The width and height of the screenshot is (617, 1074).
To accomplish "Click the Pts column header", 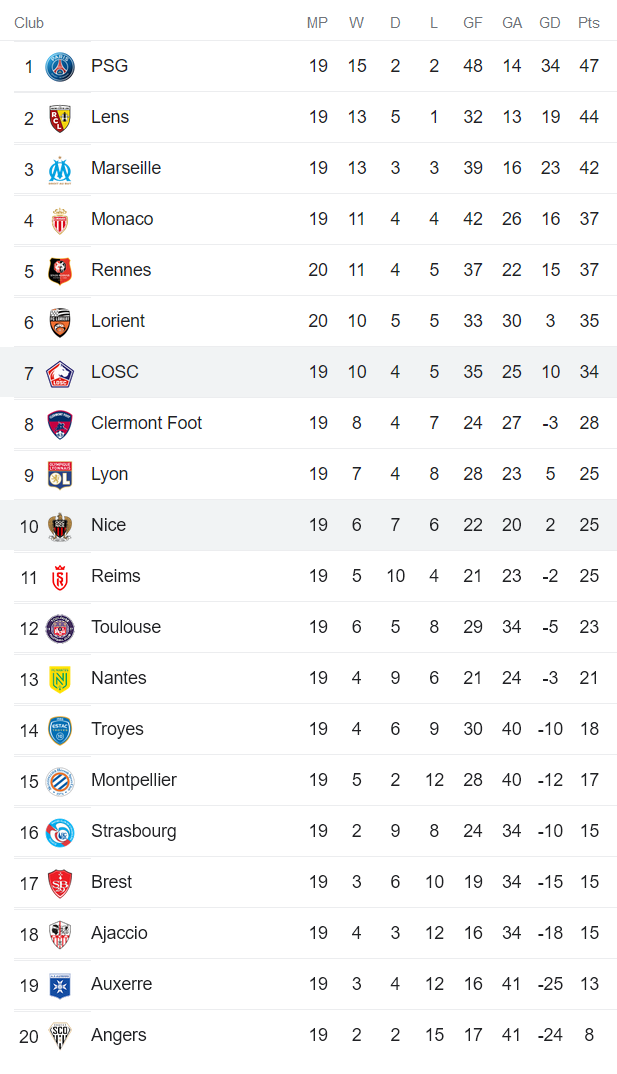I will 589,23.
